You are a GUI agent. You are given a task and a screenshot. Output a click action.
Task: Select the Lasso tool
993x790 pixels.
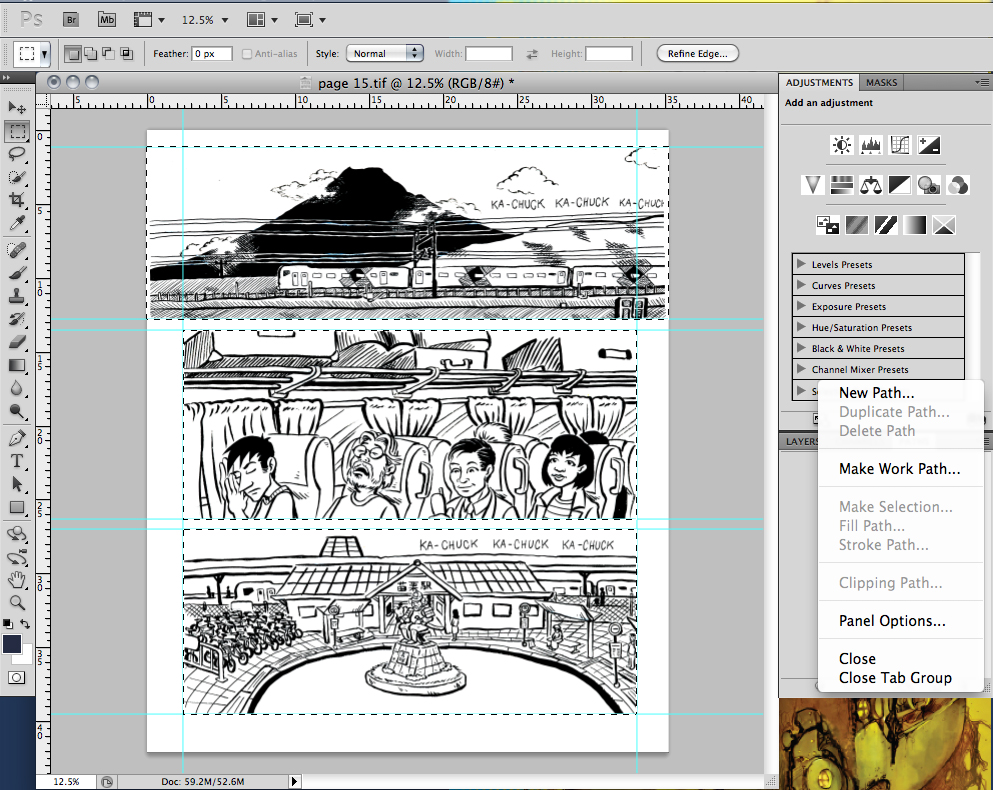[17, 154]
